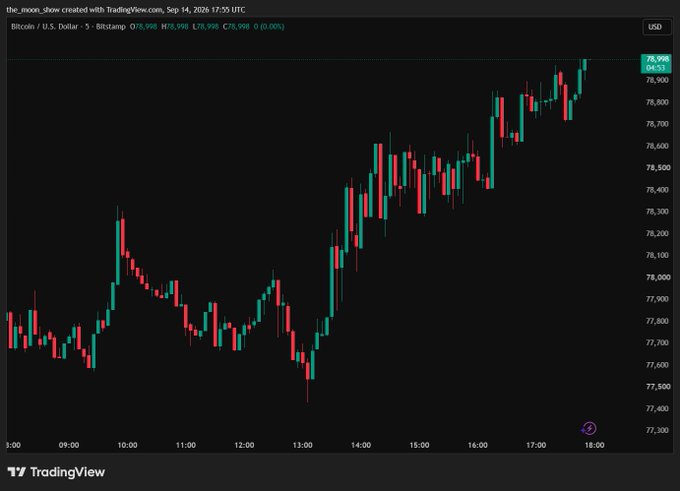
Task: Click the USD currency button
Action: pos(657,27)
